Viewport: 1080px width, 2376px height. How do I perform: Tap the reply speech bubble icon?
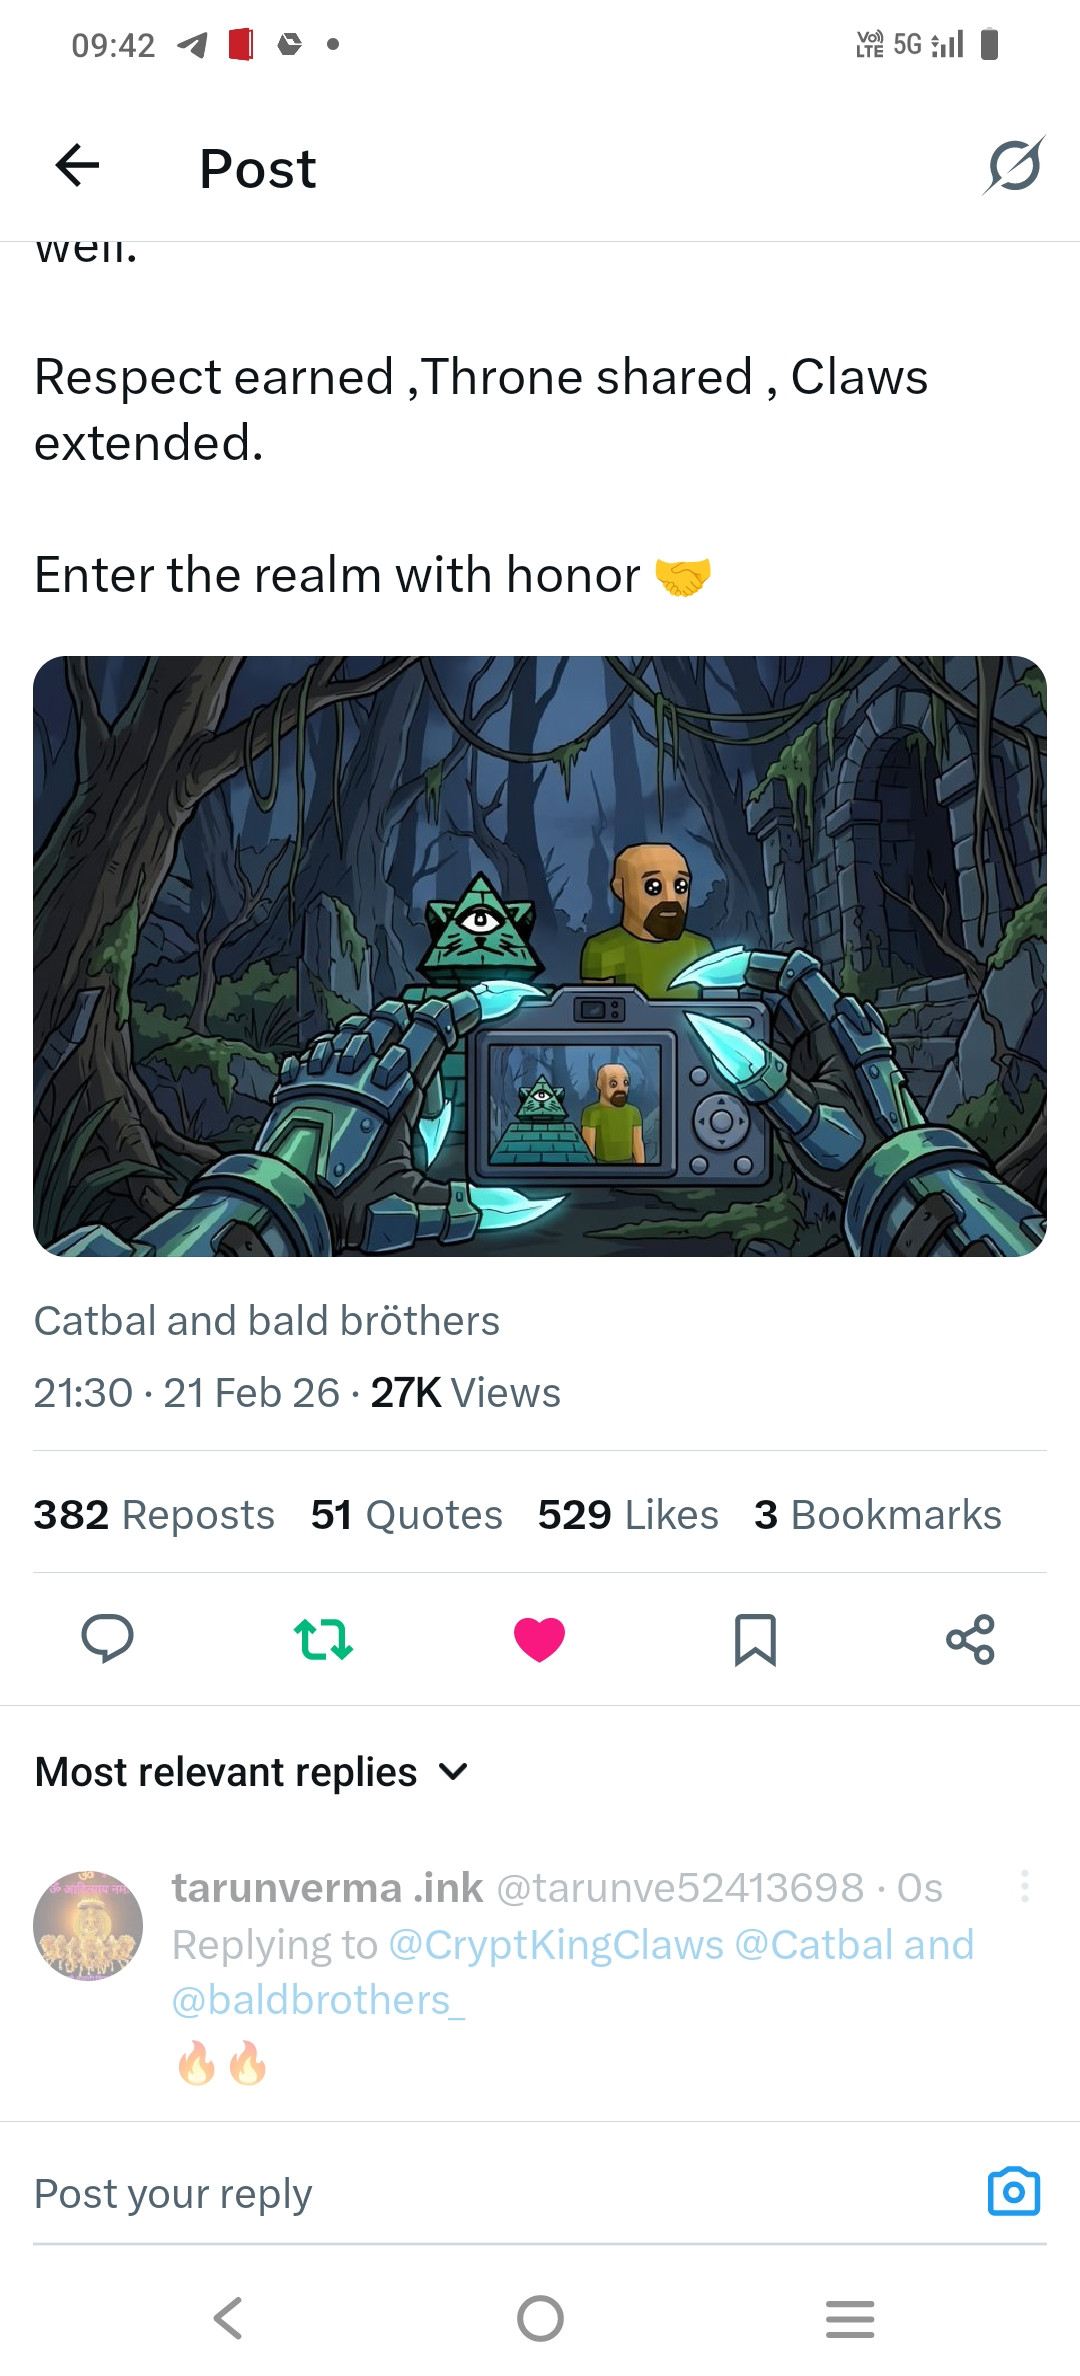click(107, 1639)
